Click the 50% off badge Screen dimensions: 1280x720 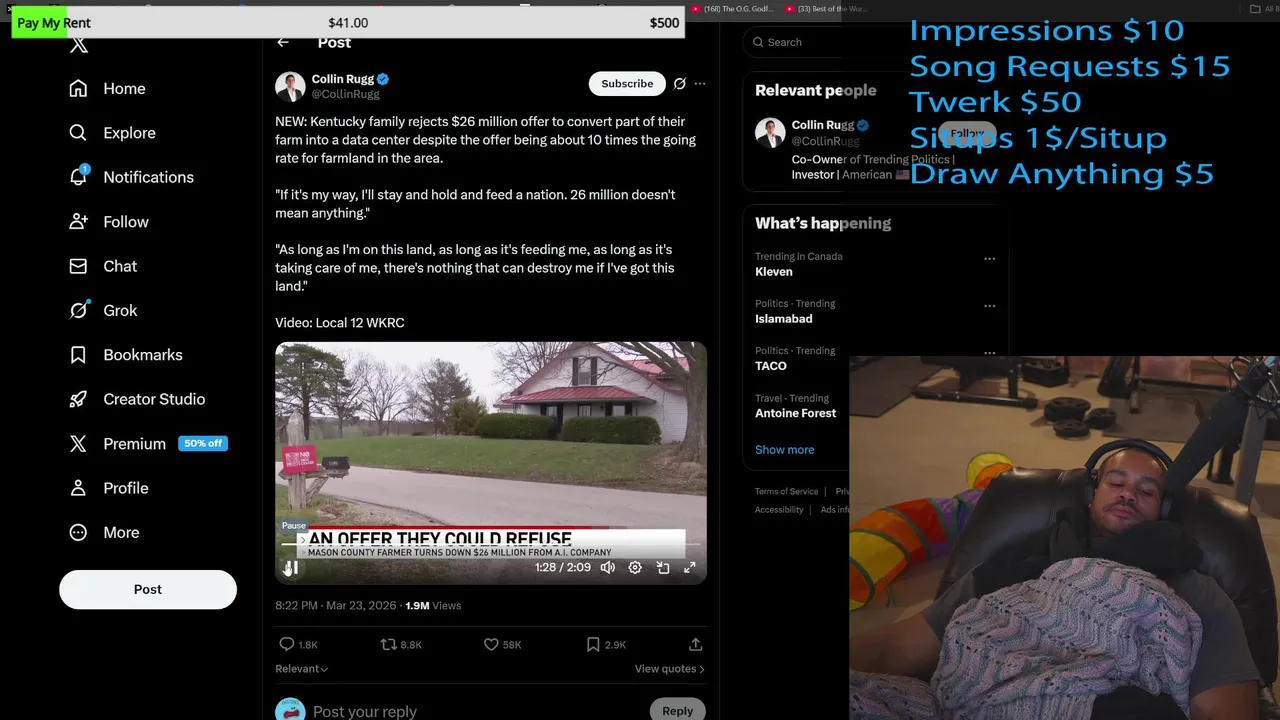203,443
